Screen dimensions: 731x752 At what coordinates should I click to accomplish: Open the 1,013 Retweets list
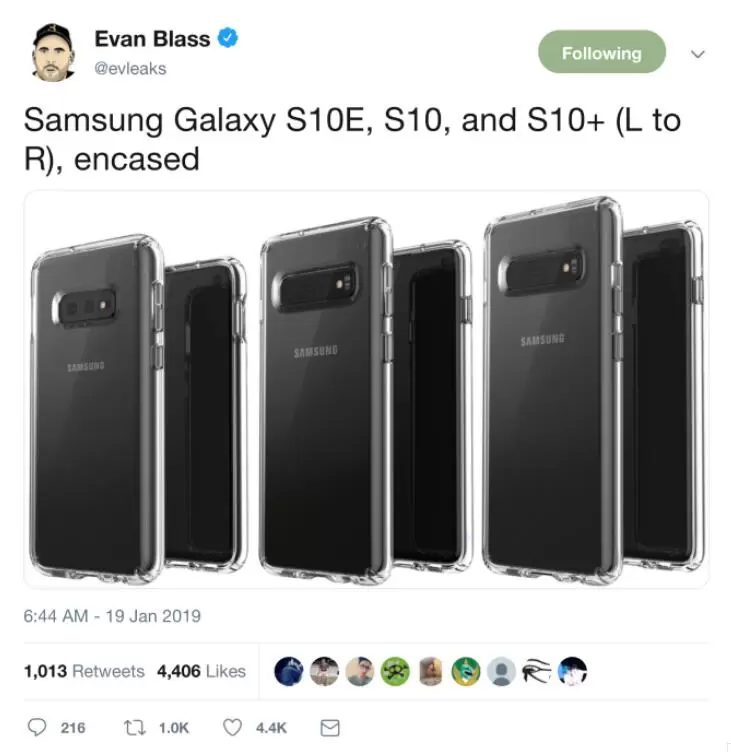pyautogui.click(x=84, y=671)
